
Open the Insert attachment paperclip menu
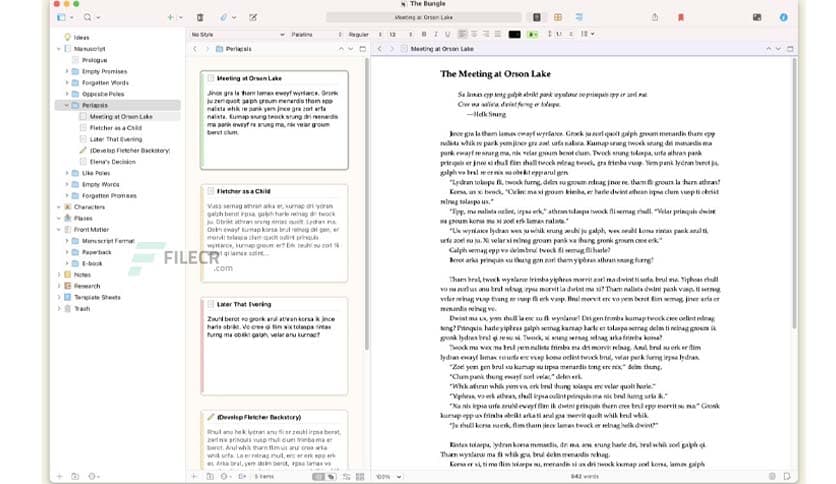point(224,18)
